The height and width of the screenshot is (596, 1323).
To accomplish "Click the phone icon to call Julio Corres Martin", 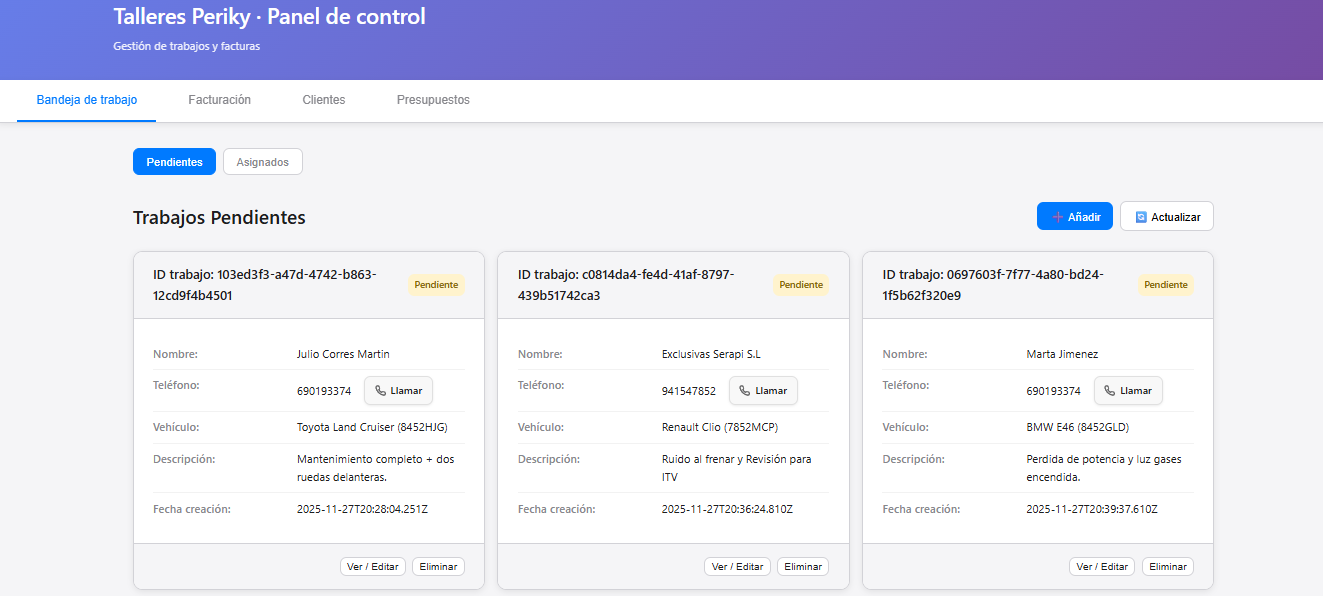I will click(379, 390).
